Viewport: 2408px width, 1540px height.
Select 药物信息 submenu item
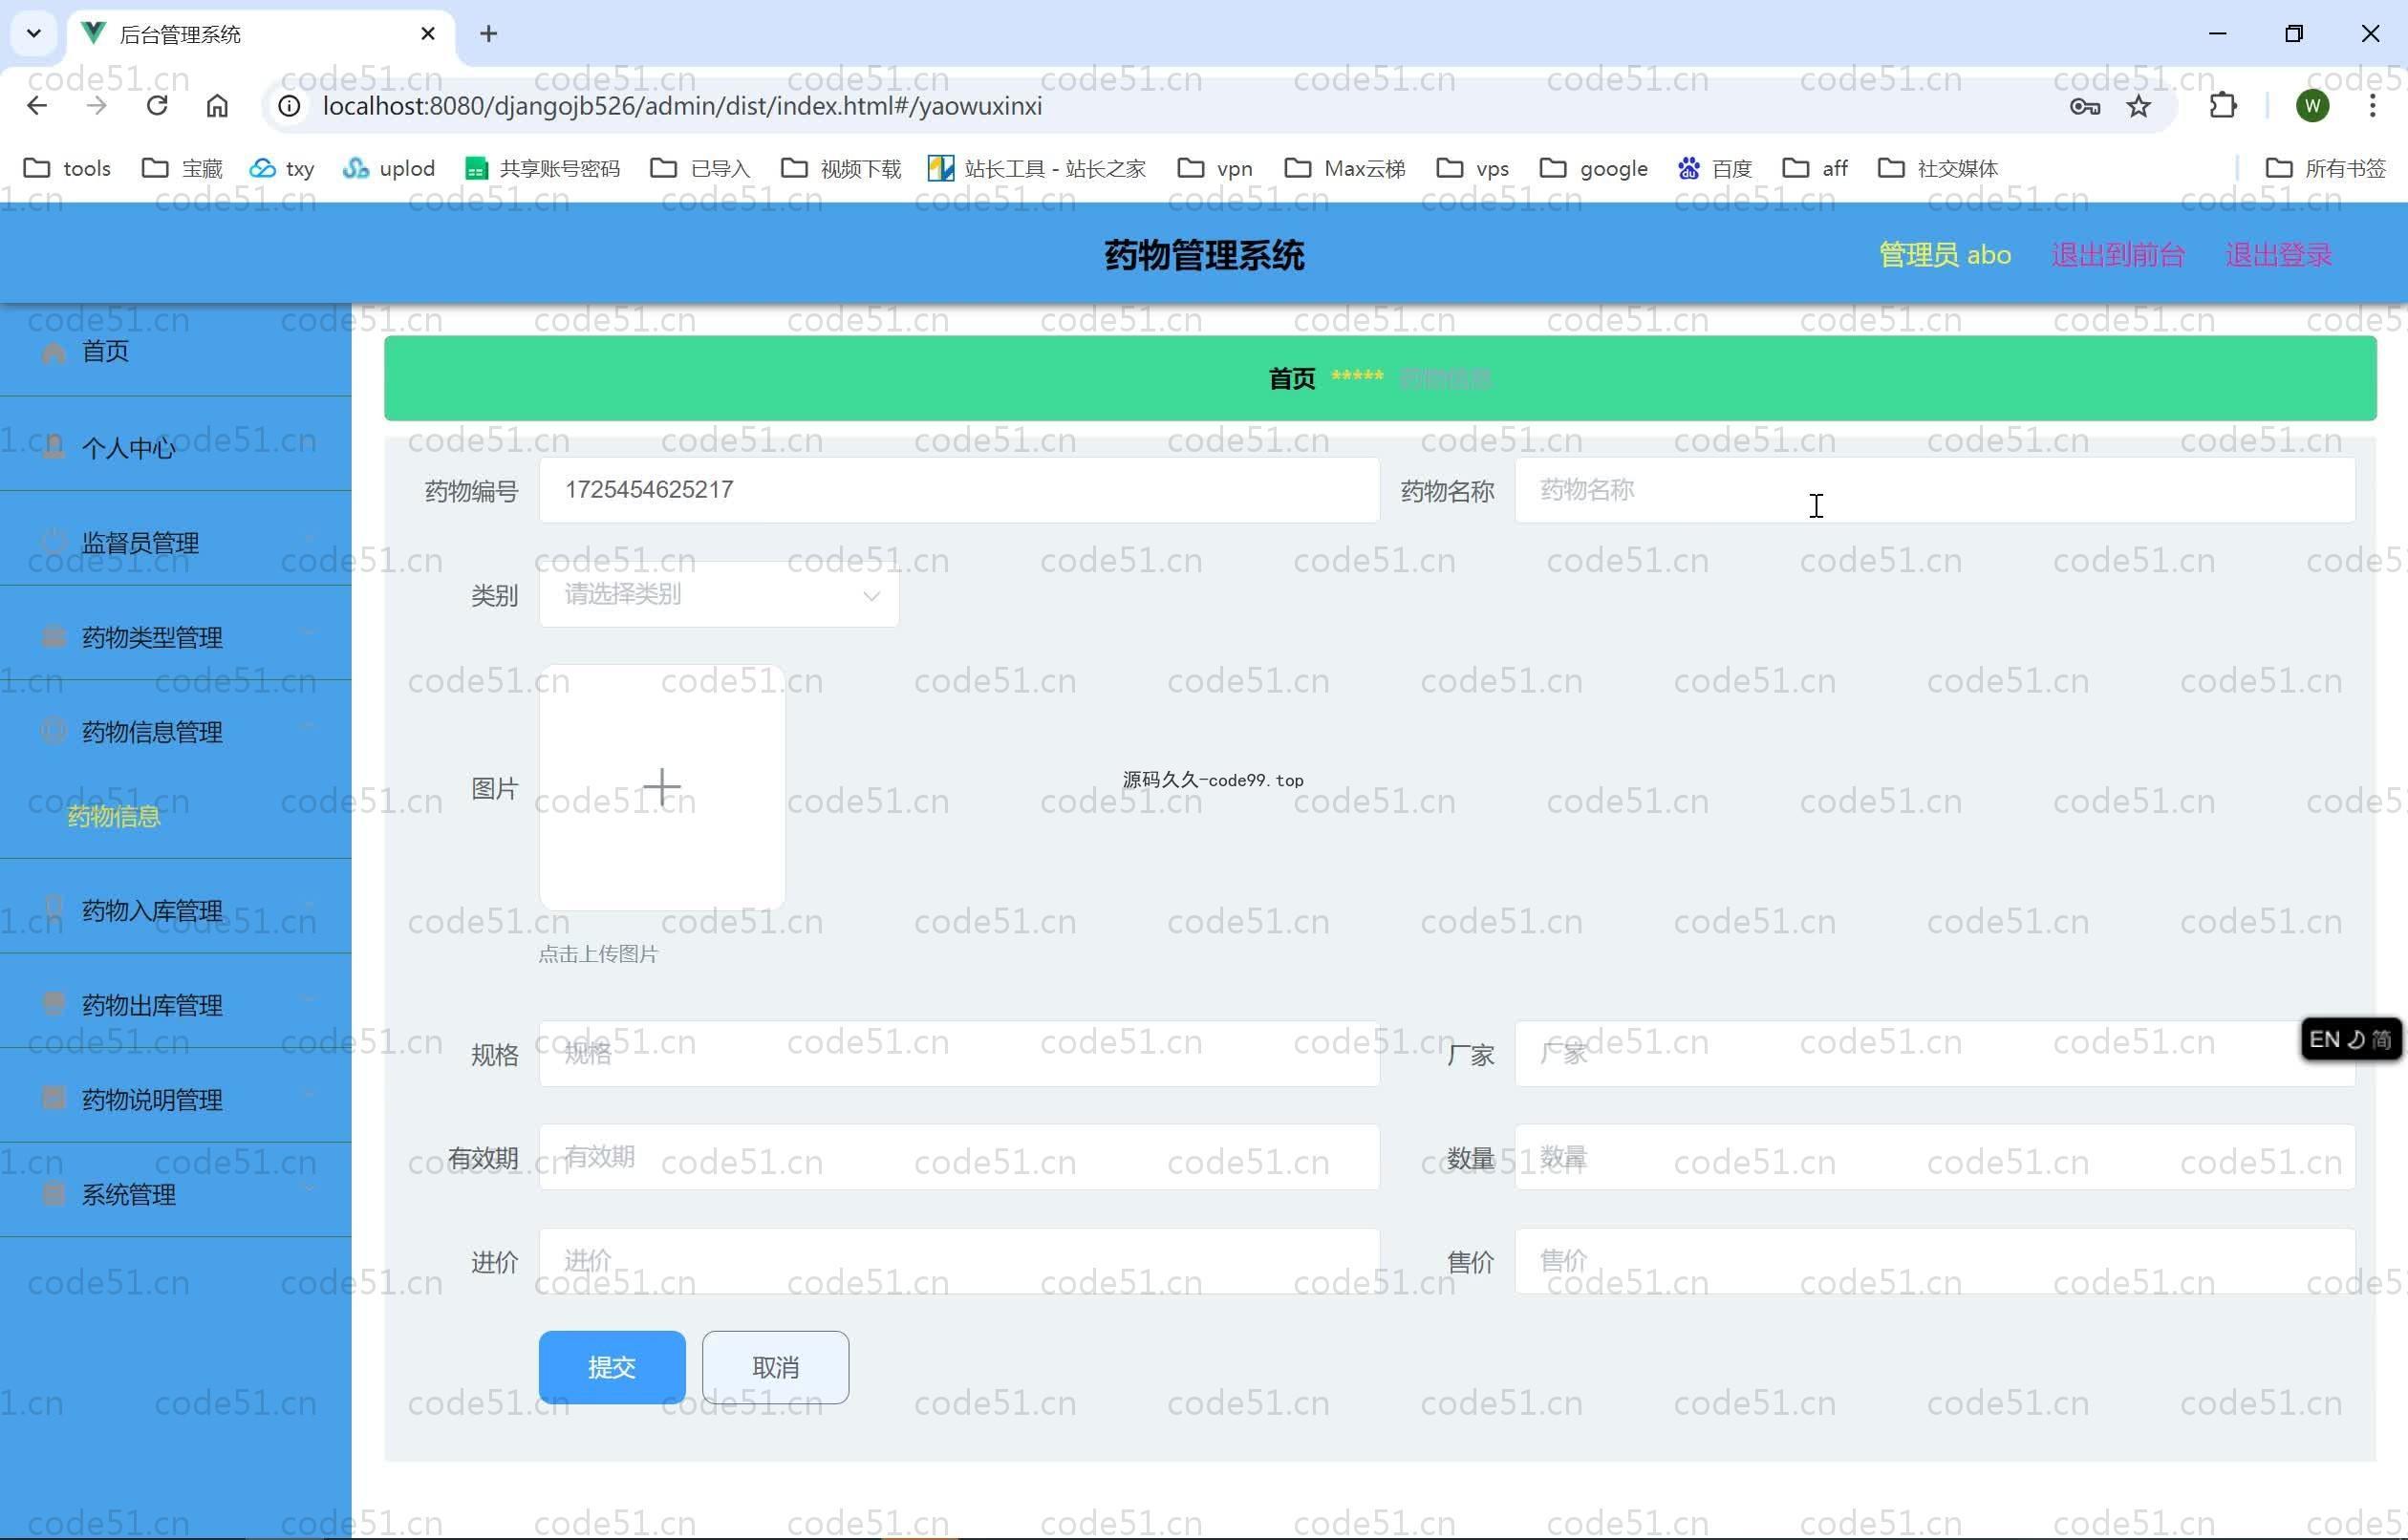pyautogui.click(x=114, y=816)
